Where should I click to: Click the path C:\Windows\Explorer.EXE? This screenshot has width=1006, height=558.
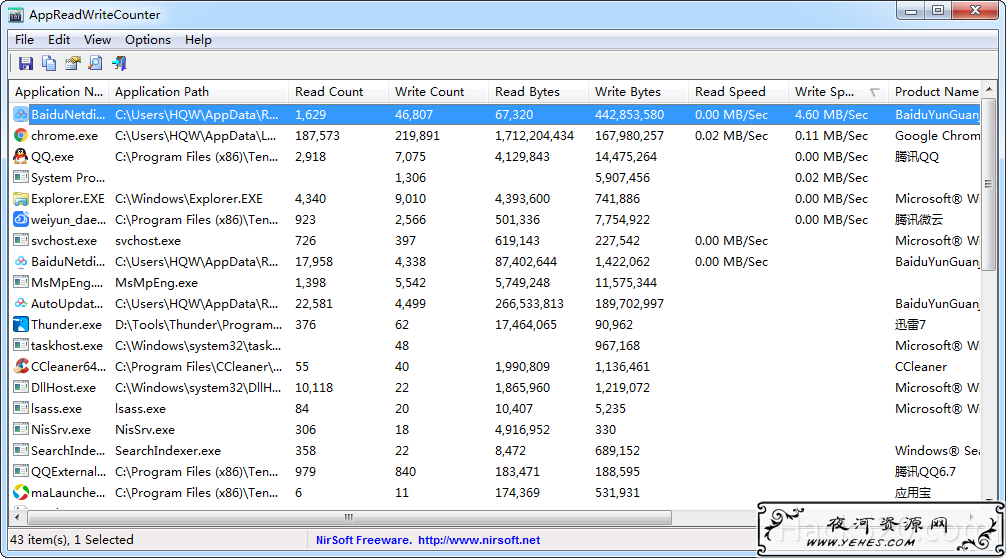(189, 199)
